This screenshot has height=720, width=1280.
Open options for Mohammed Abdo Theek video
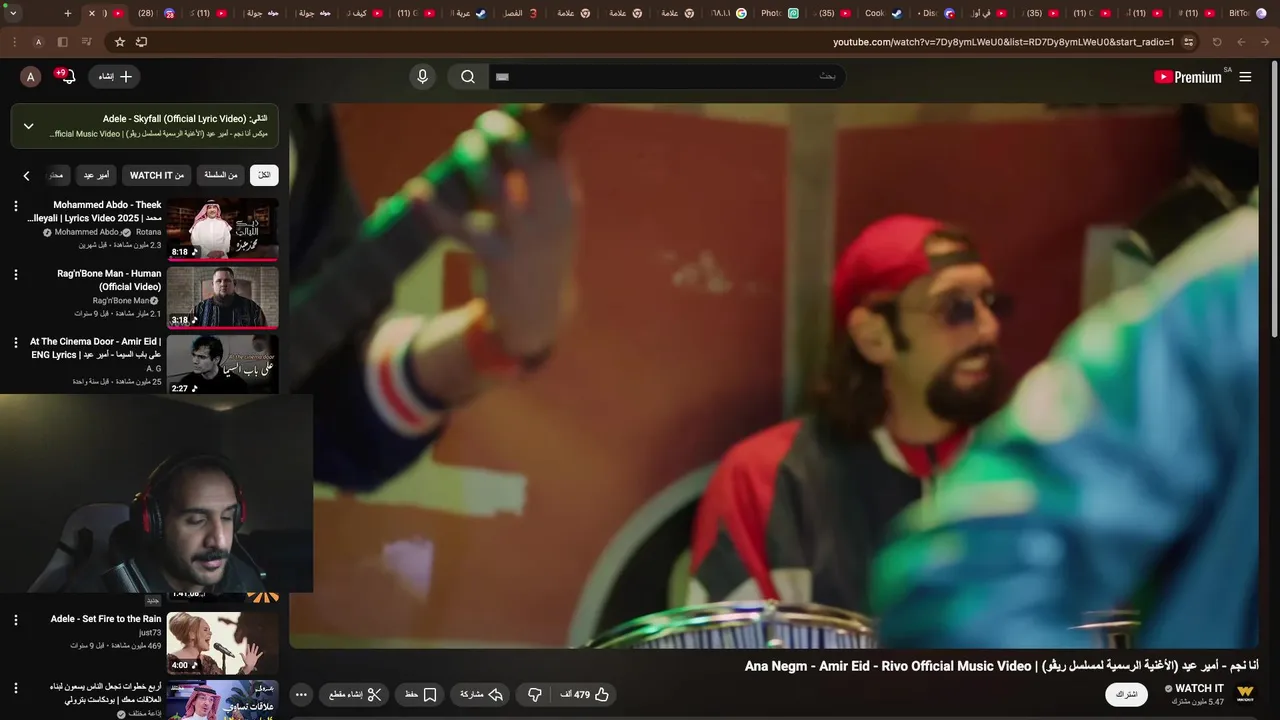pos(15,205)
